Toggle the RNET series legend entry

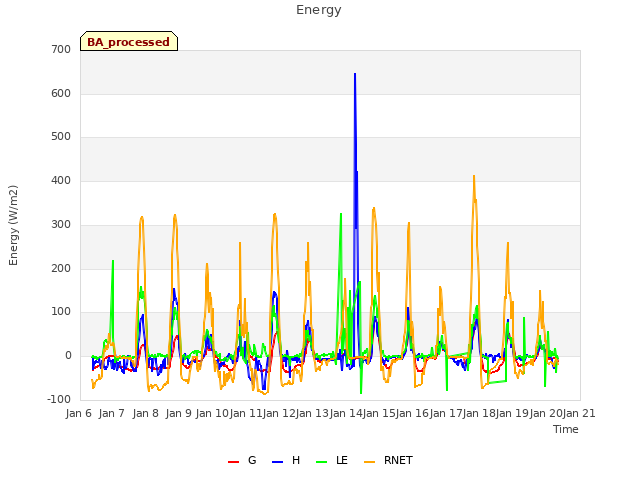[388, 460]
